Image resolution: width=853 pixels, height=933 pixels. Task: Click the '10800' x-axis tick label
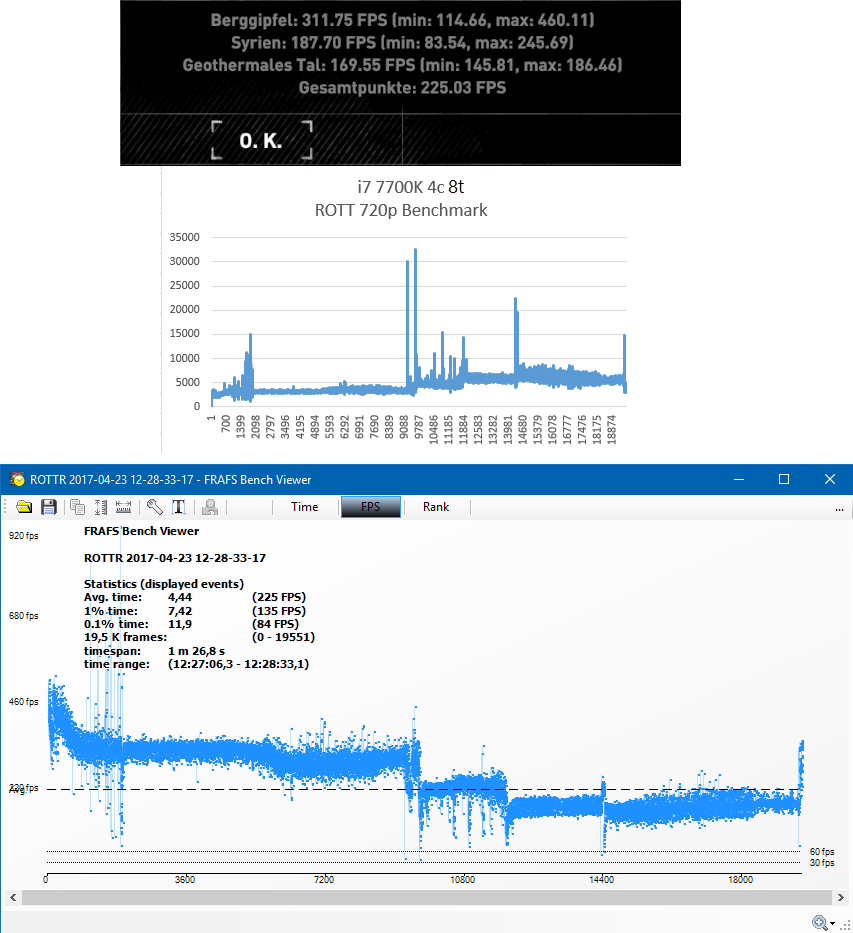pos(463,879)
